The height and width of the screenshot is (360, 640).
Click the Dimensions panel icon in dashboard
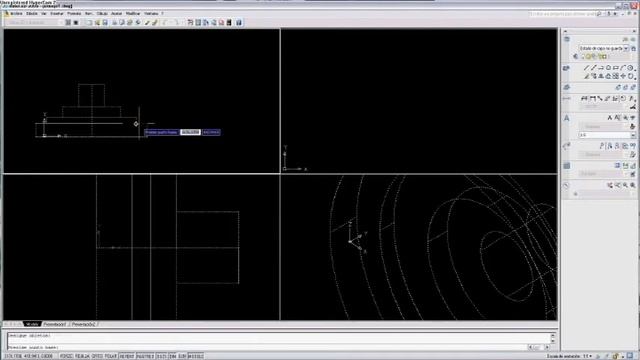coord(567,98)
